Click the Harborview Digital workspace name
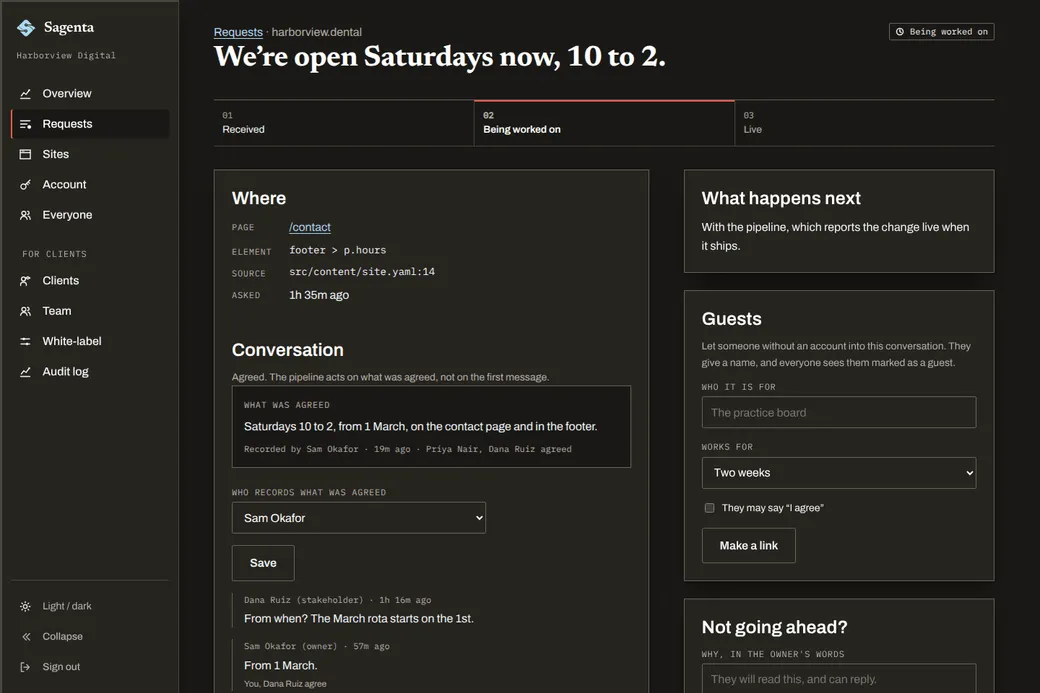This screenshot has height=693, width=1040. 66,56
